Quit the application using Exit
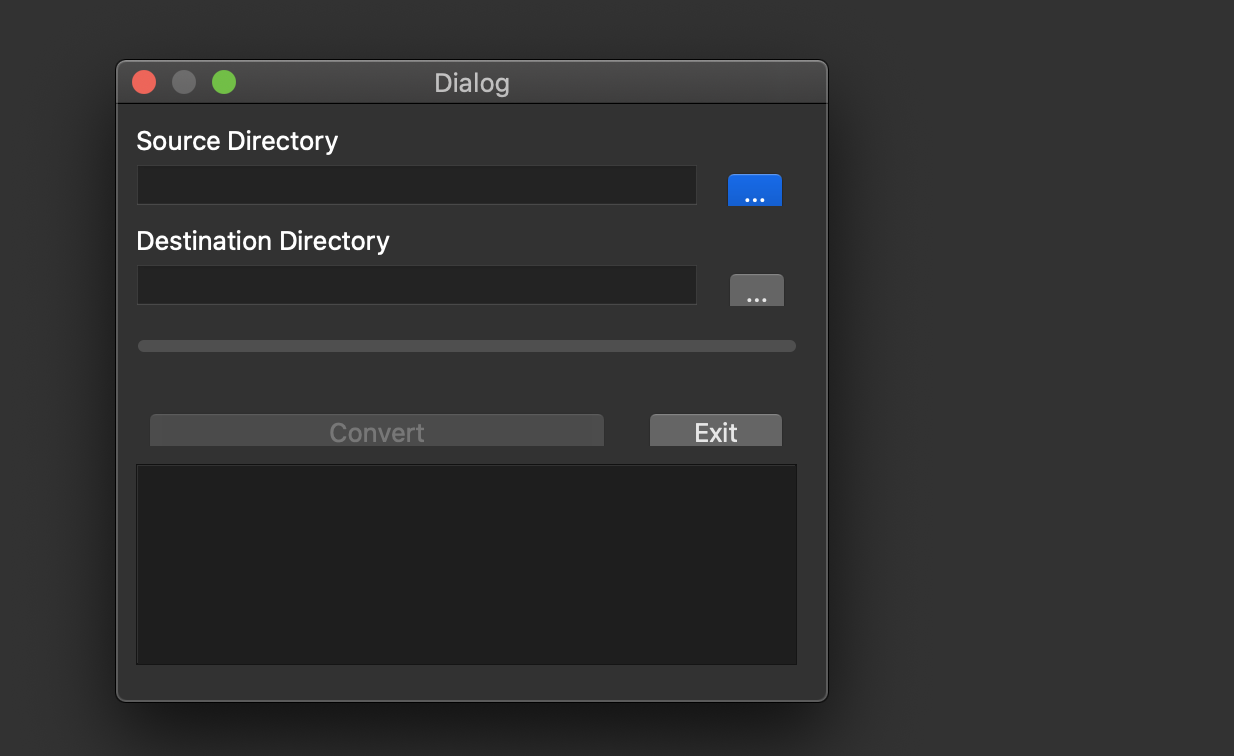The image size is (1234, 756). click(715, 431)
